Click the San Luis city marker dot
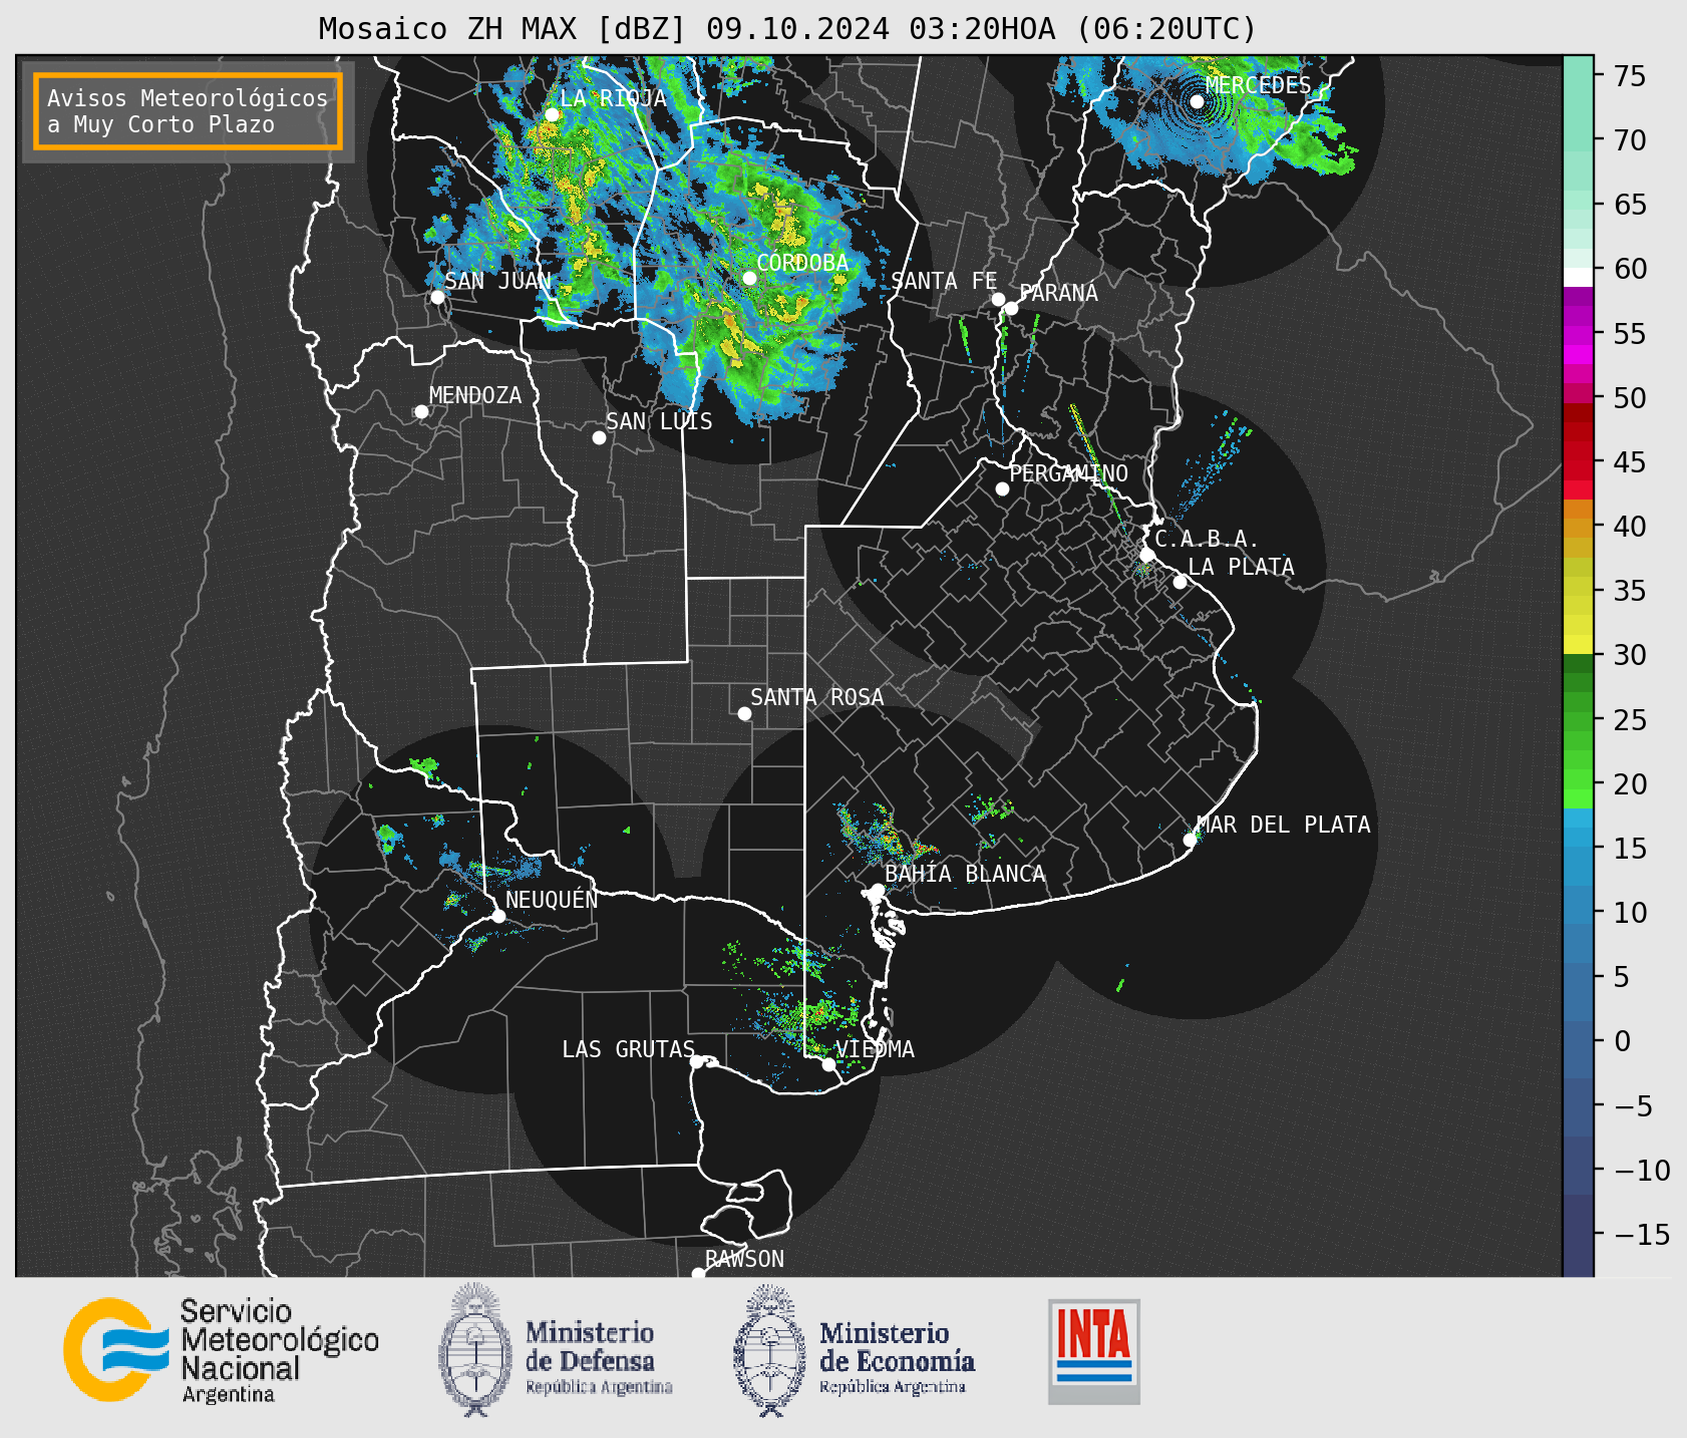 point(599,438)
